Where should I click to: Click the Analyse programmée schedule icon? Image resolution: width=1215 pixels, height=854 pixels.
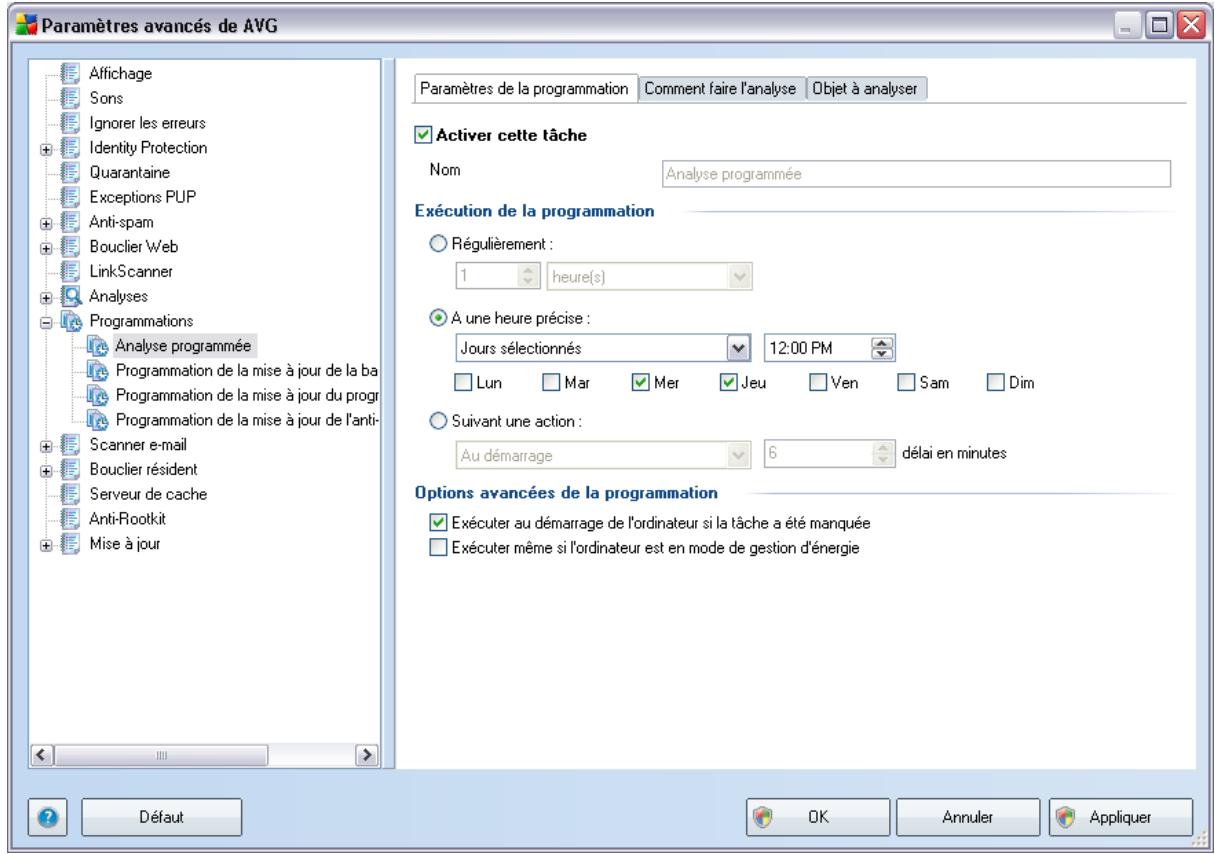[x=98, y=346]
